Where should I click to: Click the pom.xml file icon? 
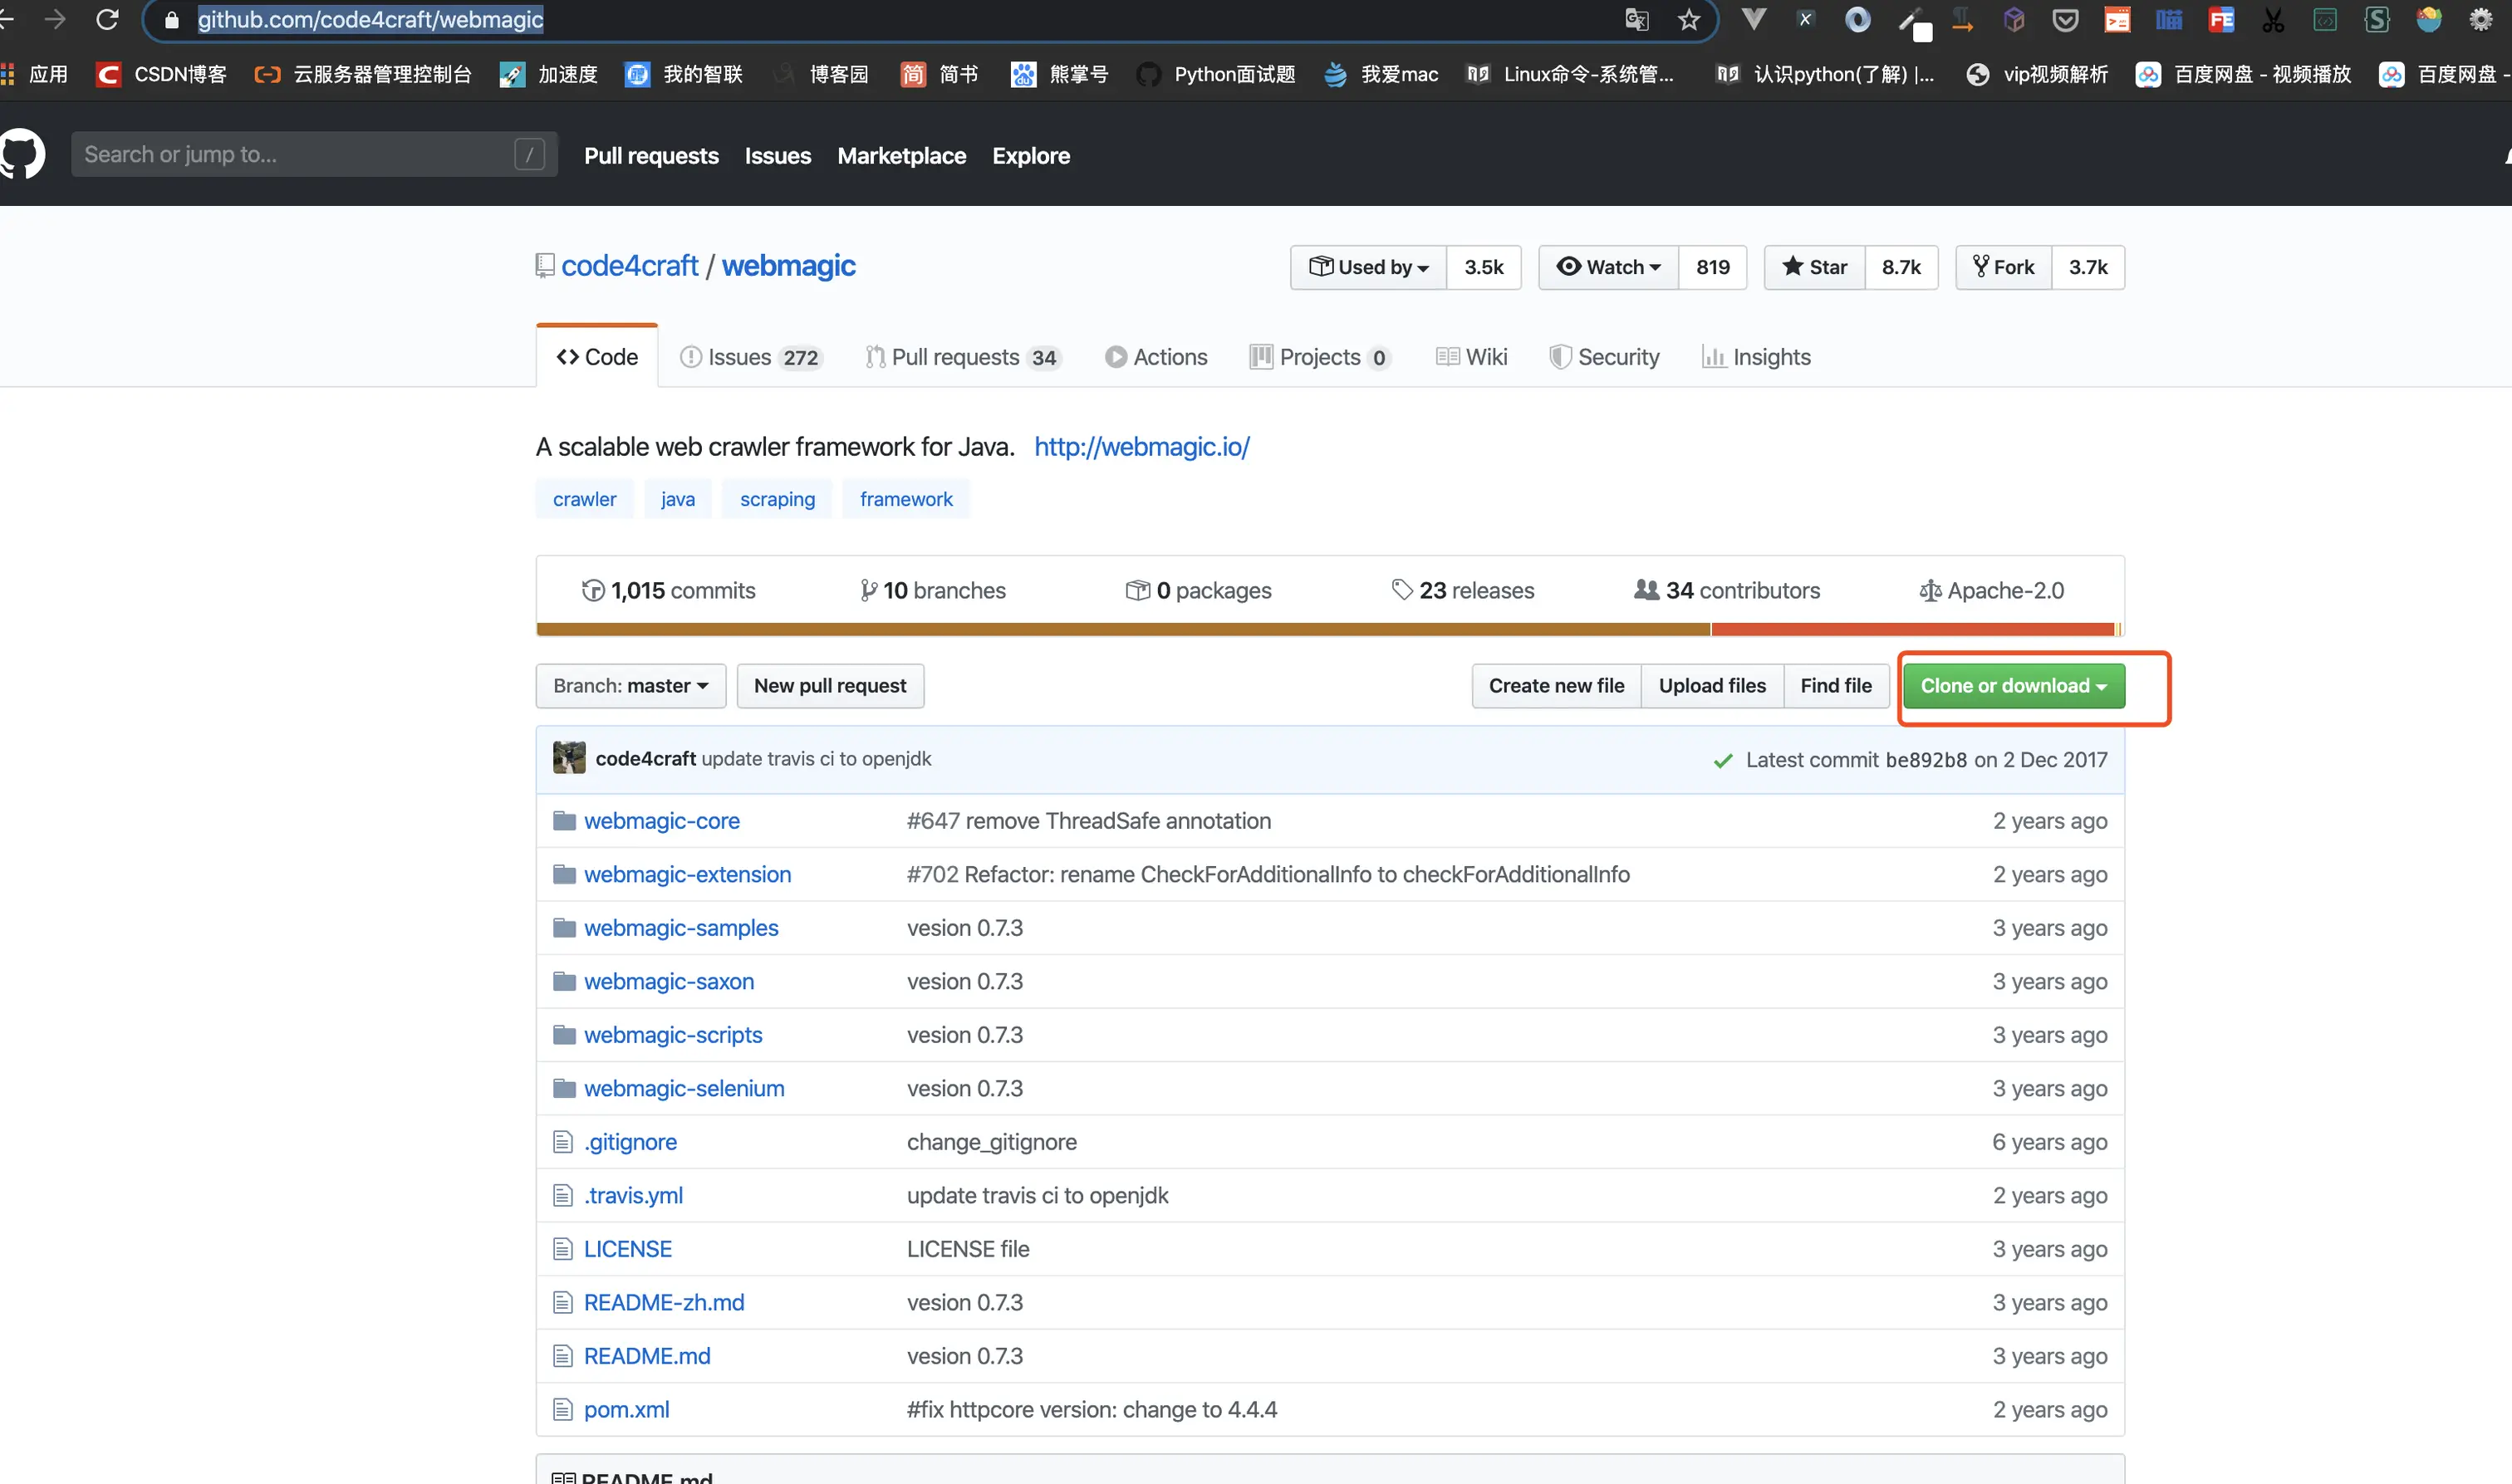pyautogui.click(x=563, y=1409)
